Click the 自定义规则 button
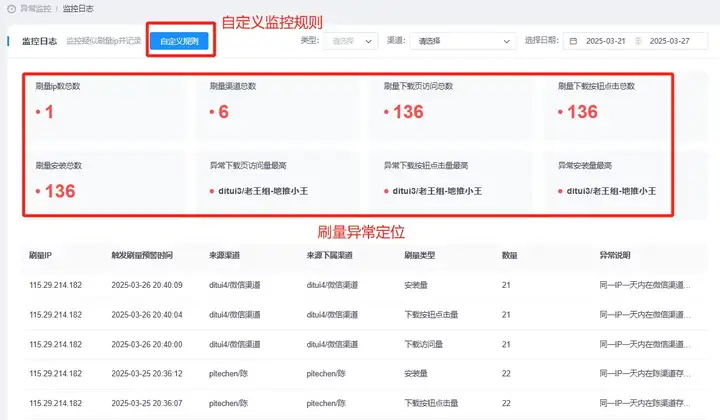The height and width of the screenshot is (420, 720). point(179,41)
